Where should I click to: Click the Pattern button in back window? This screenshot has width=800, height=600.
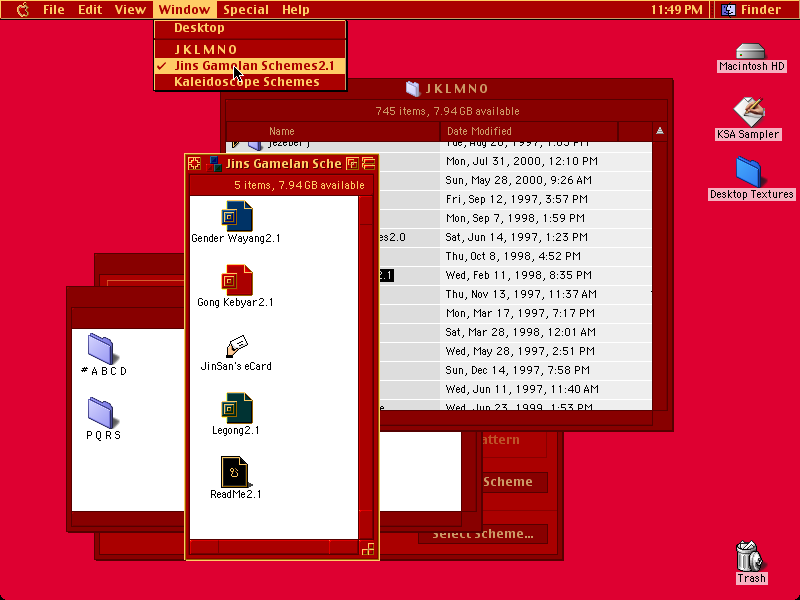(513, 443)
